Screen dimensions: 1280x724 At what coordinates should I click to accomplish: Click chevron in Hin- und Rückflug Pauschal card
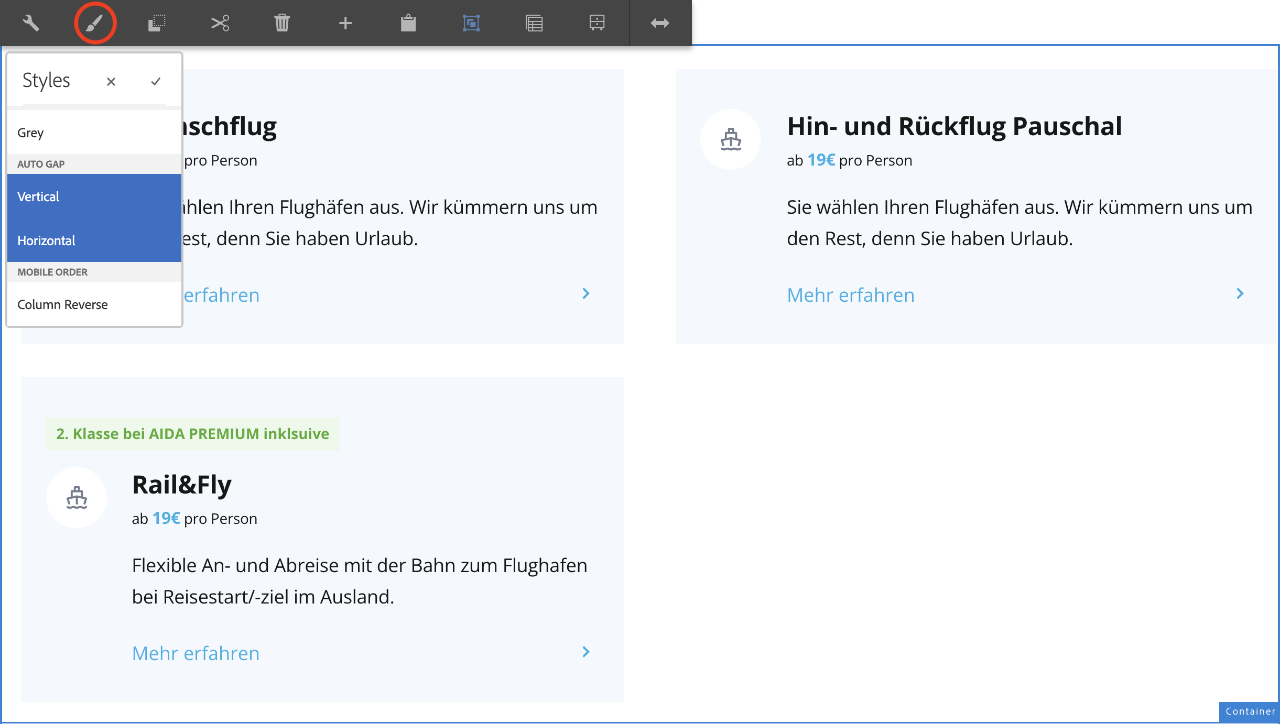pyautogui.click(x=1240, y=294)
